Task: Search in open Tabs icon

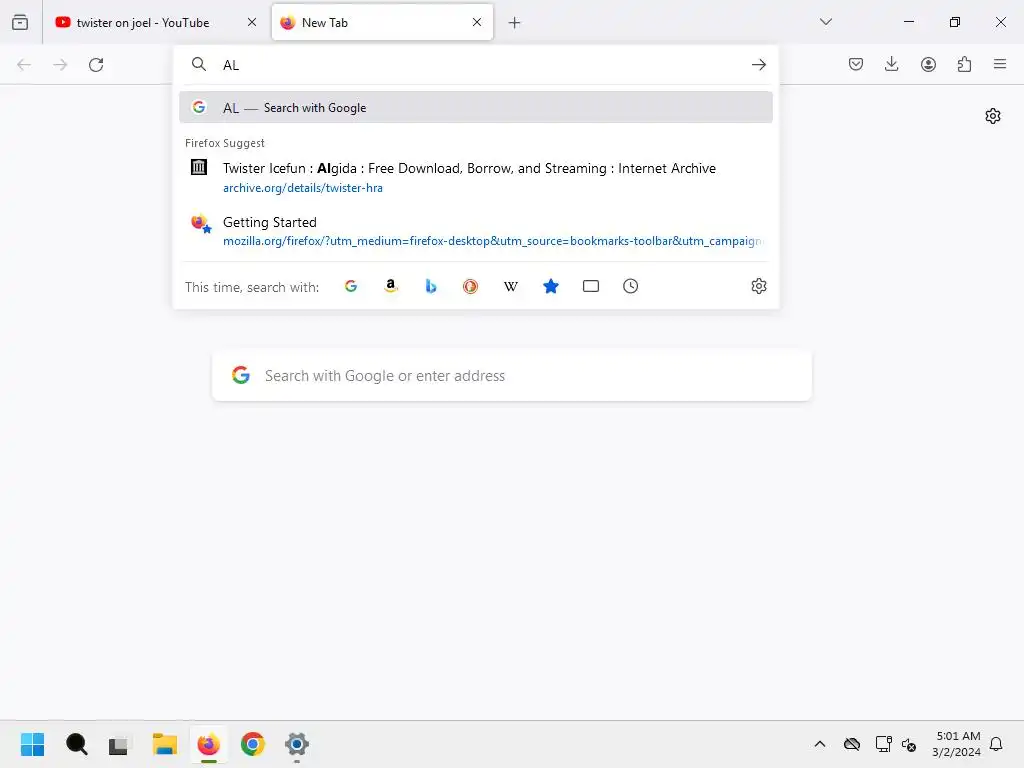Action: click(590, 286)
